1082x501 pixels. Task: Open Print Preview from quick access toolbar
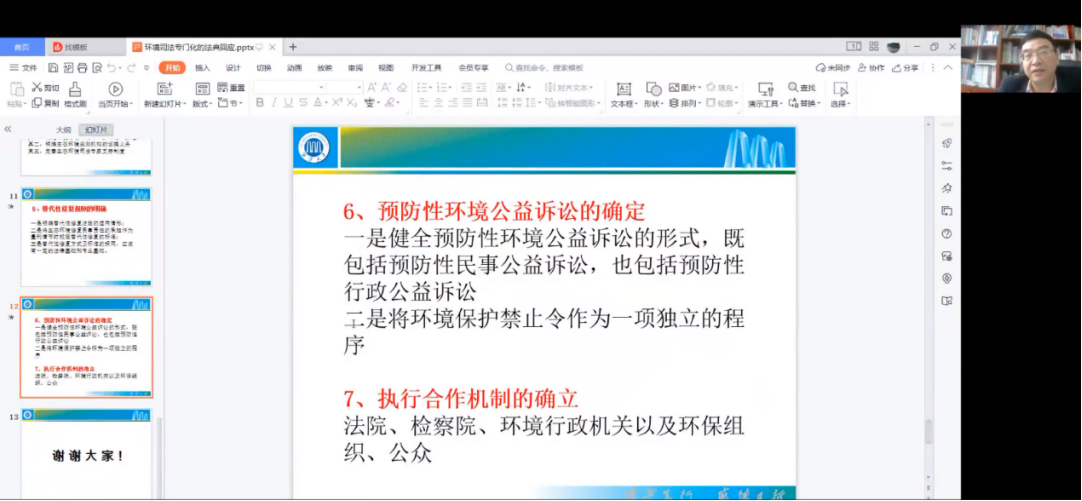tap(97, 68)
